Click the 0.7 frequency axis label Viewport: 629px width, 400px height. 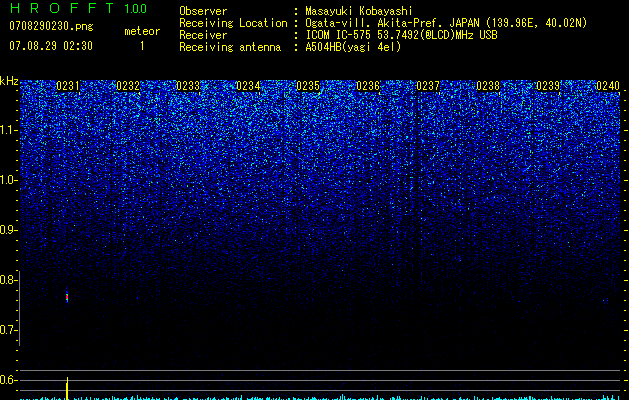coord(9,330)
